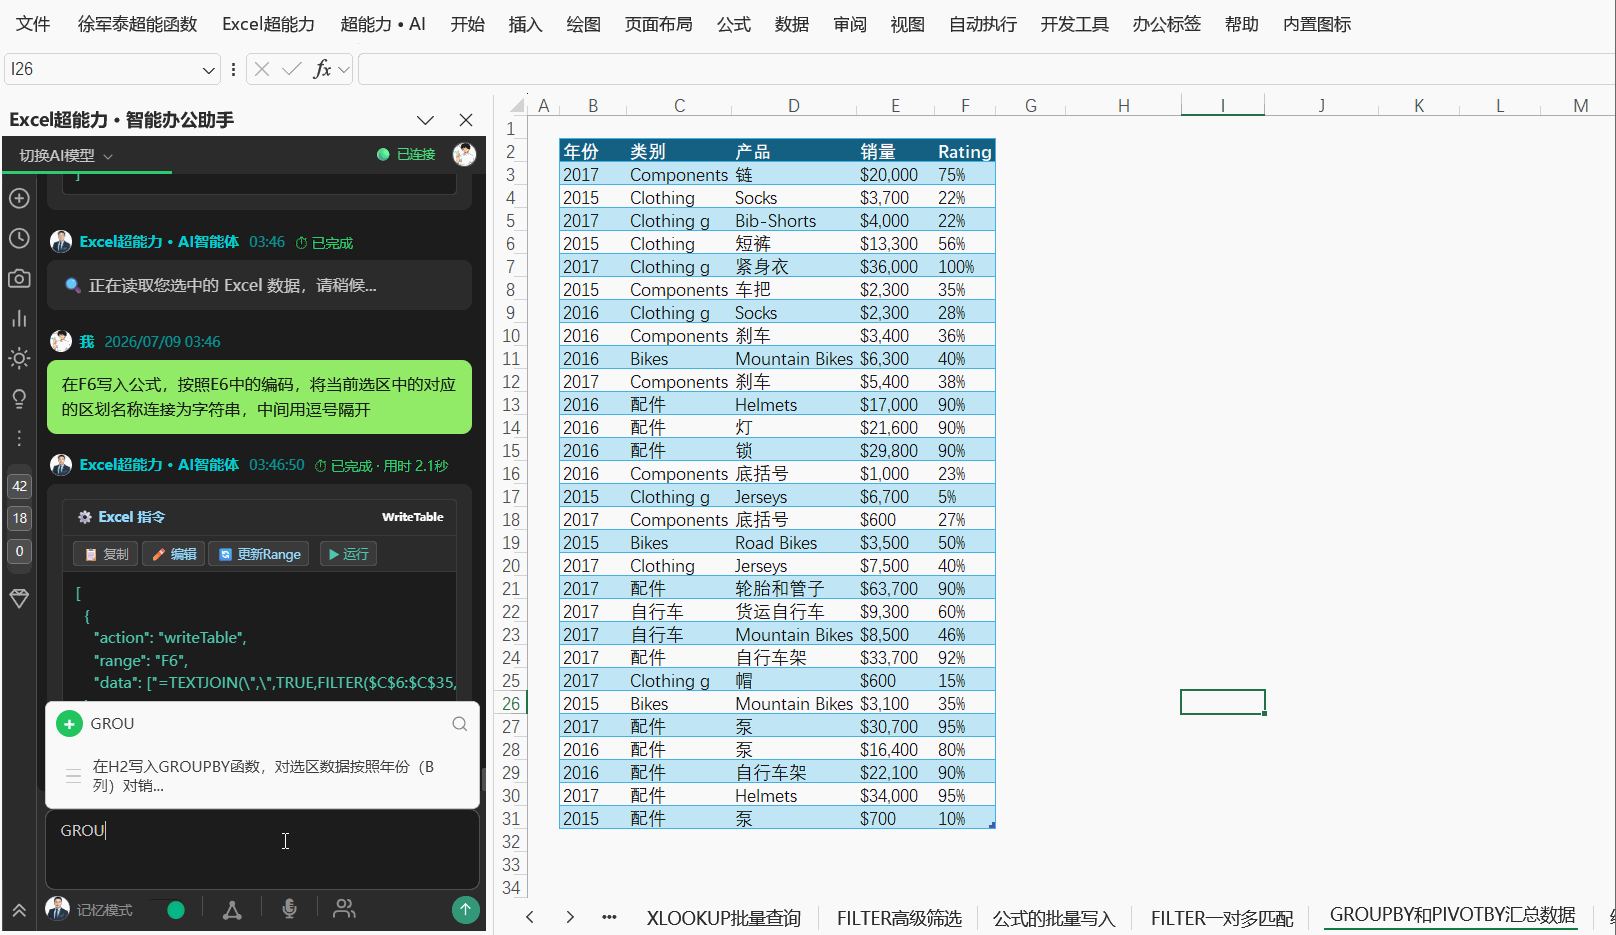Open the insert function fx icon
This screenshot has height=935, width=1616.
click(x=322, y=69)
